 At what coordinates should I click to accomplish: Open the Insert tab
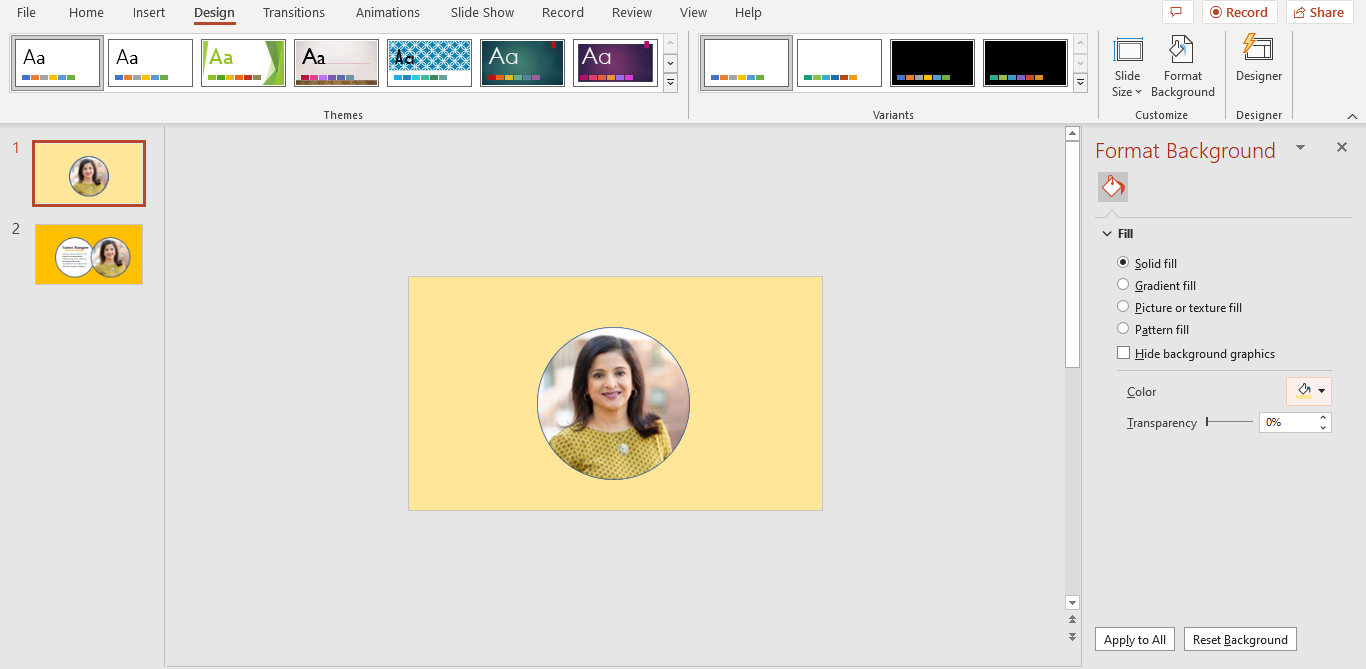point(148,12)
